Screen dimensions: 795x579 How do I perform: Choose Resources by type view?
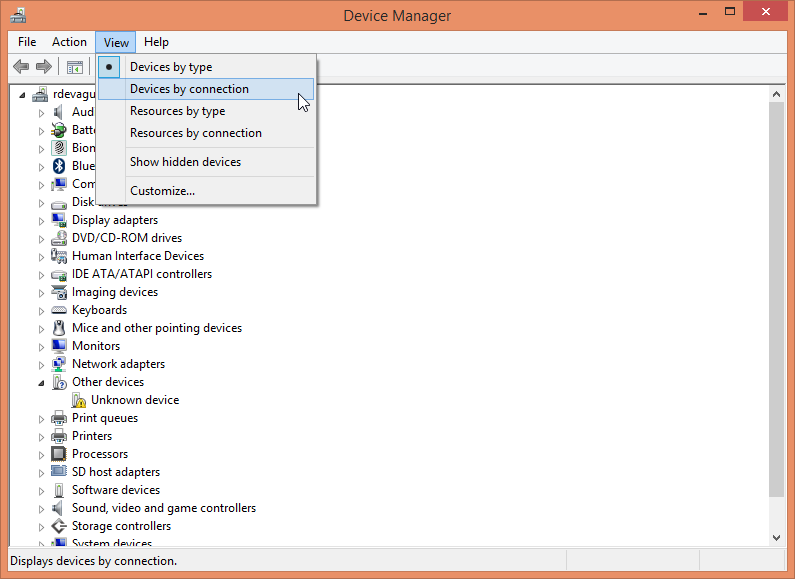(x=177, y=111)
